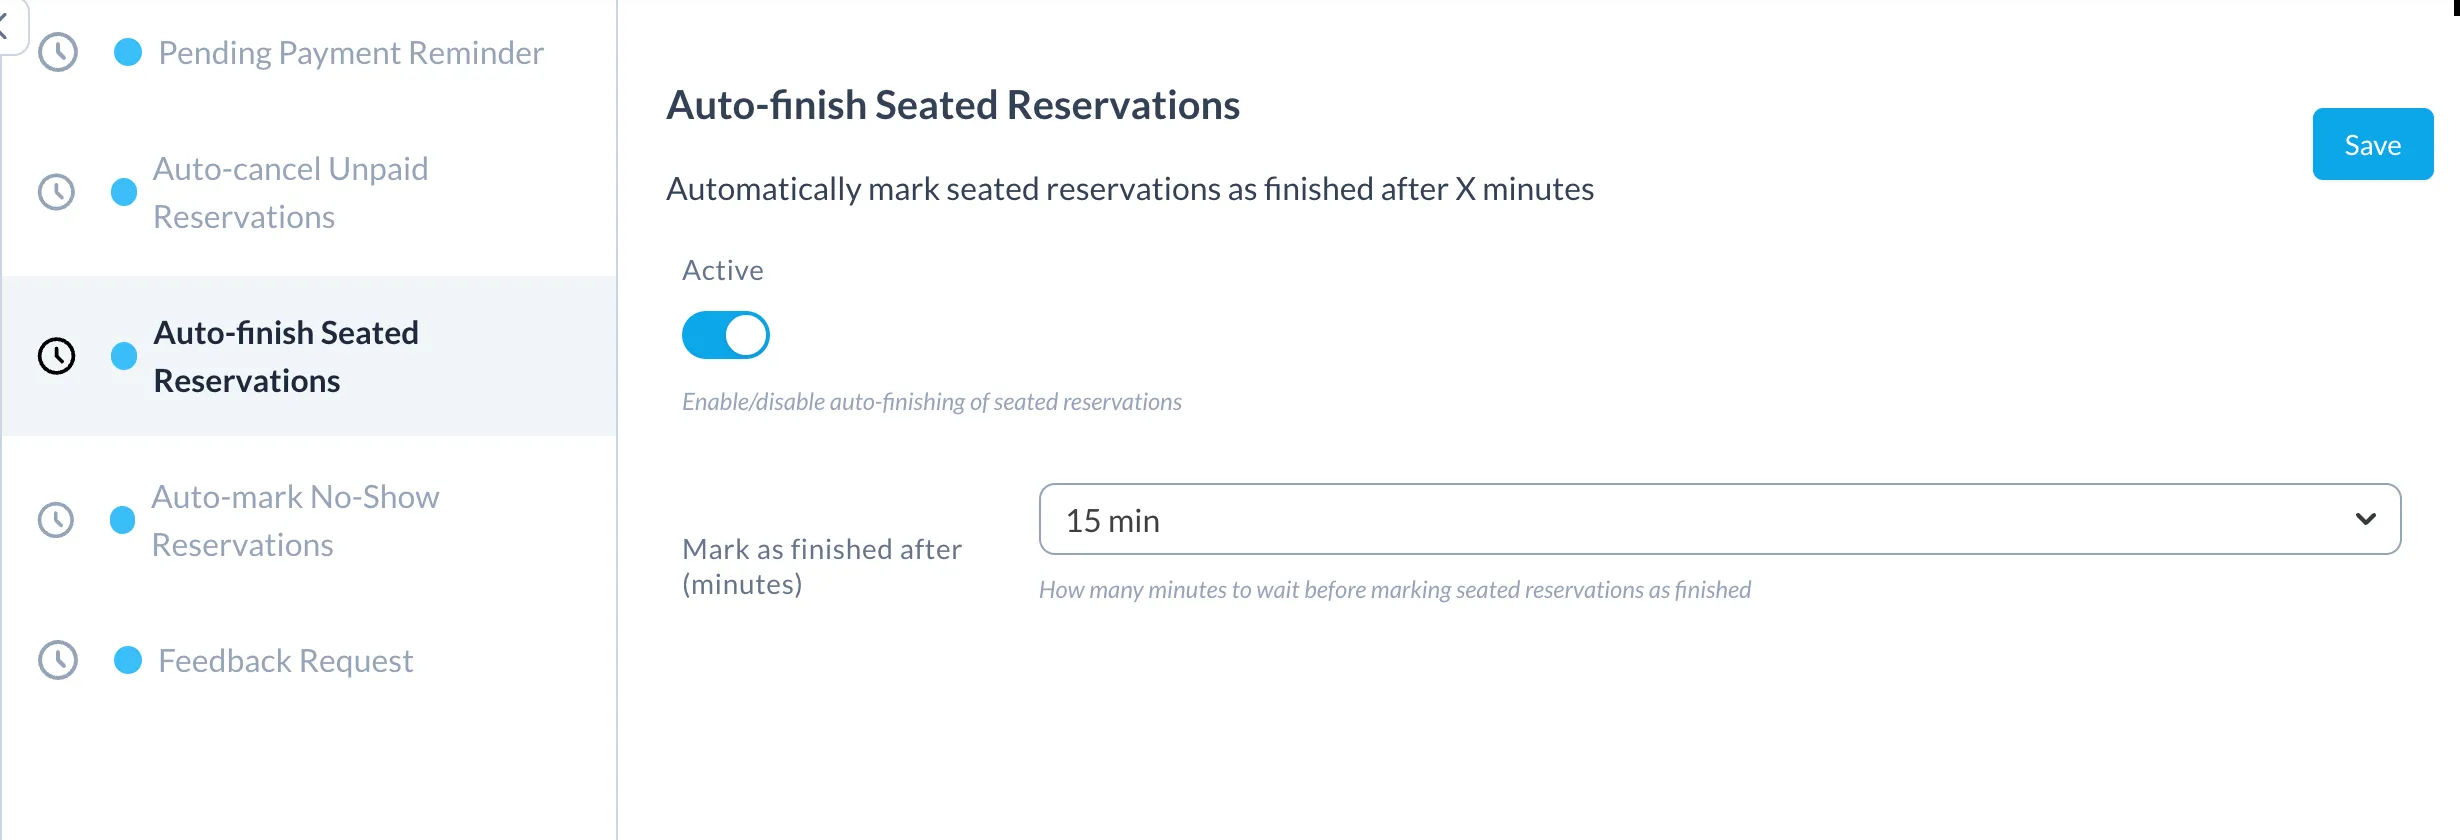The height and width of the screenshot is (840, 2460).
Task: Click the Active label
Action: point(723,270)
